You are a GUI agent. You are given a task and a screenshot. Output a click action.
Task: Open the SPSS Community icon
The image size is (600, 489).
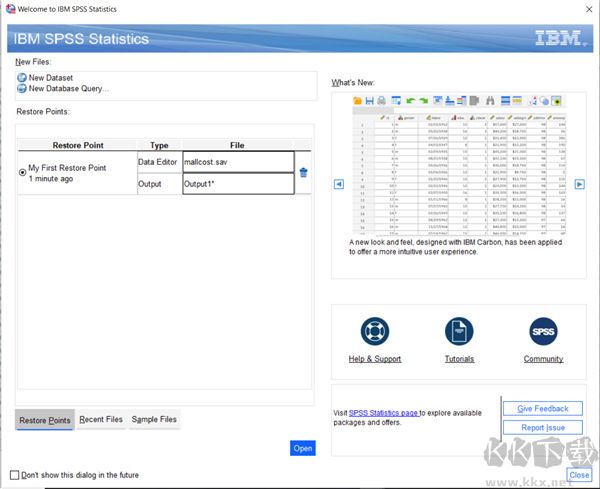coord(543,332)
